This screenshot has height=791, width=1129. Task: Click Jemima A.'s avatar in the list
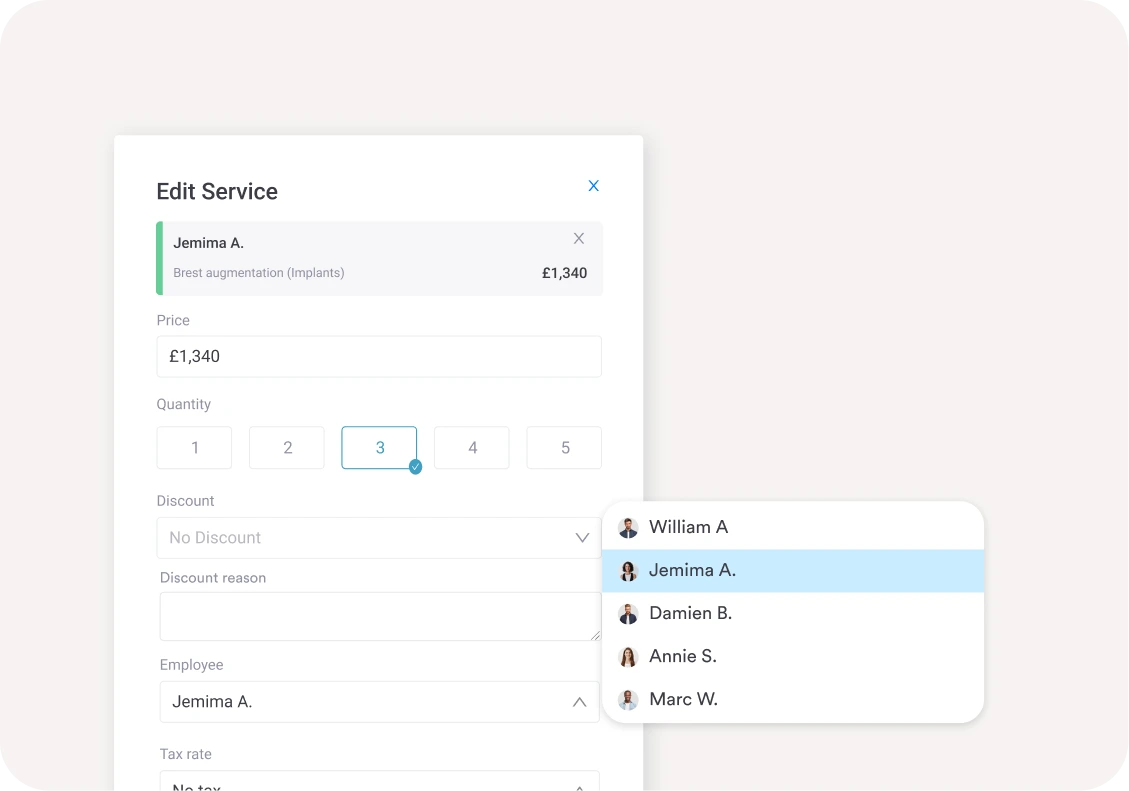click(628, 571)
